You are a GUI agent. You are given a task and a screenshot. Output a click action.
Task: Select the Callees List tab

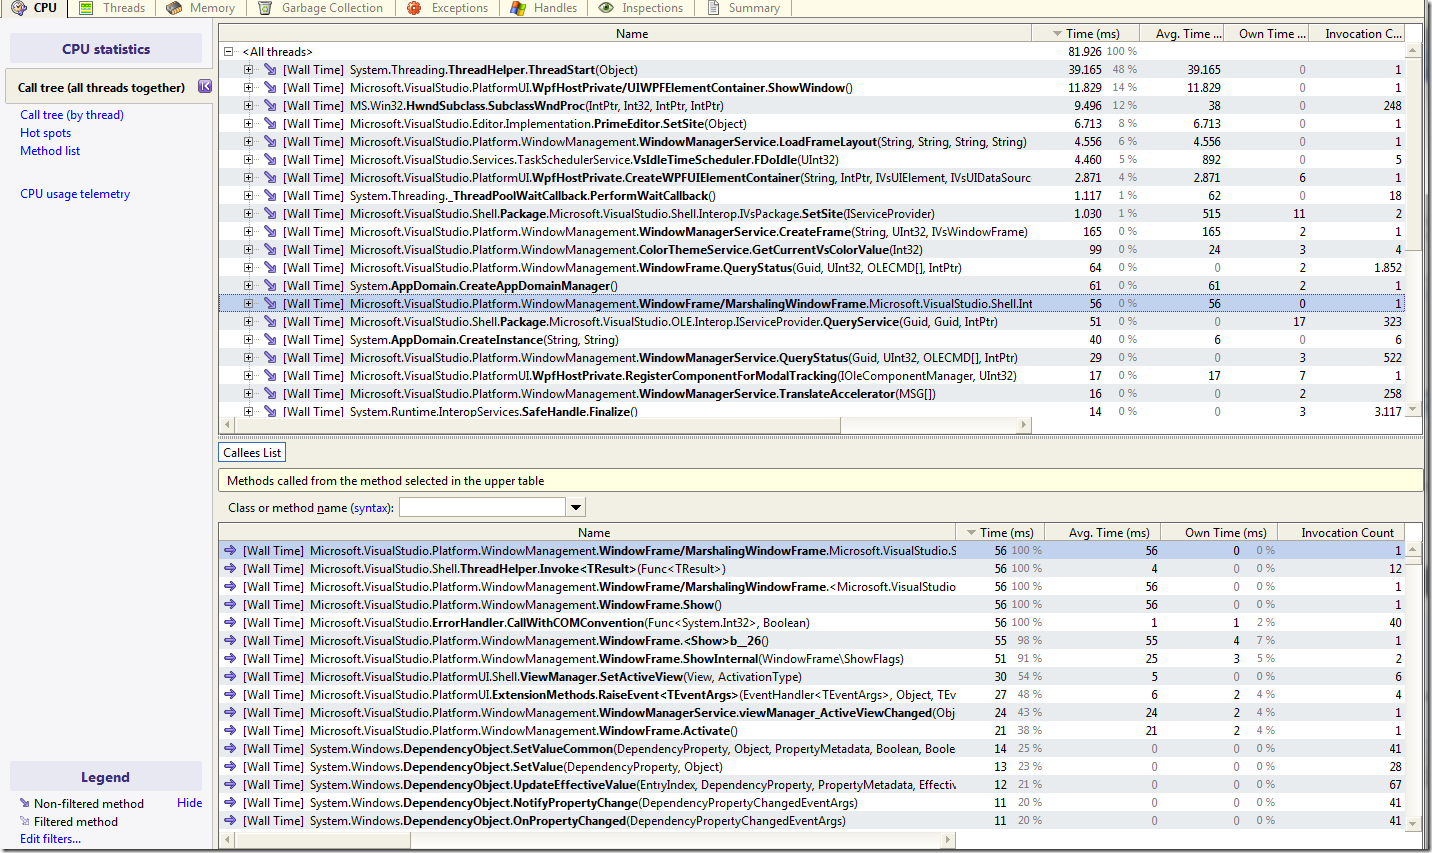pyautogui.click(x=252, y=453)
